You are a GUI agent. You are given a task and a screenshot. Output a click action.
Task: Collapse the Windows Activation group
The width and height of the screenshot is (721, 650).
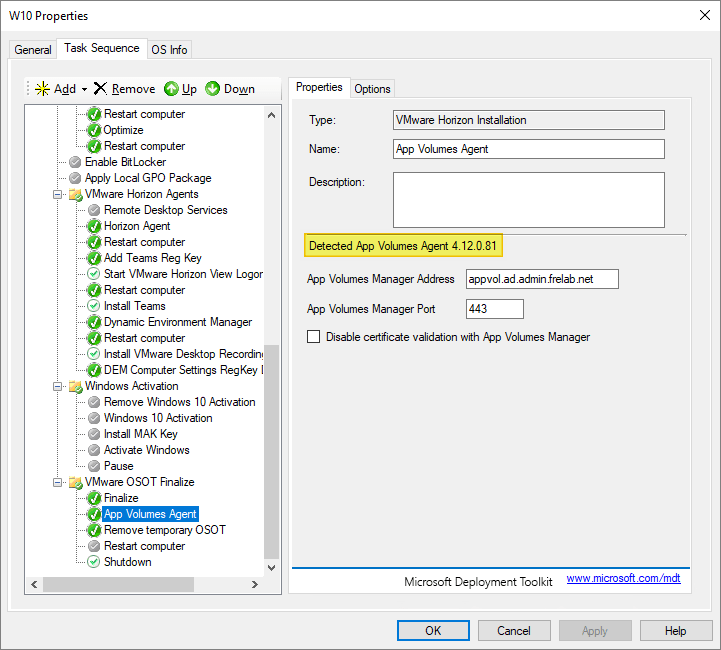pyautogui.click(x=59, y=386)
